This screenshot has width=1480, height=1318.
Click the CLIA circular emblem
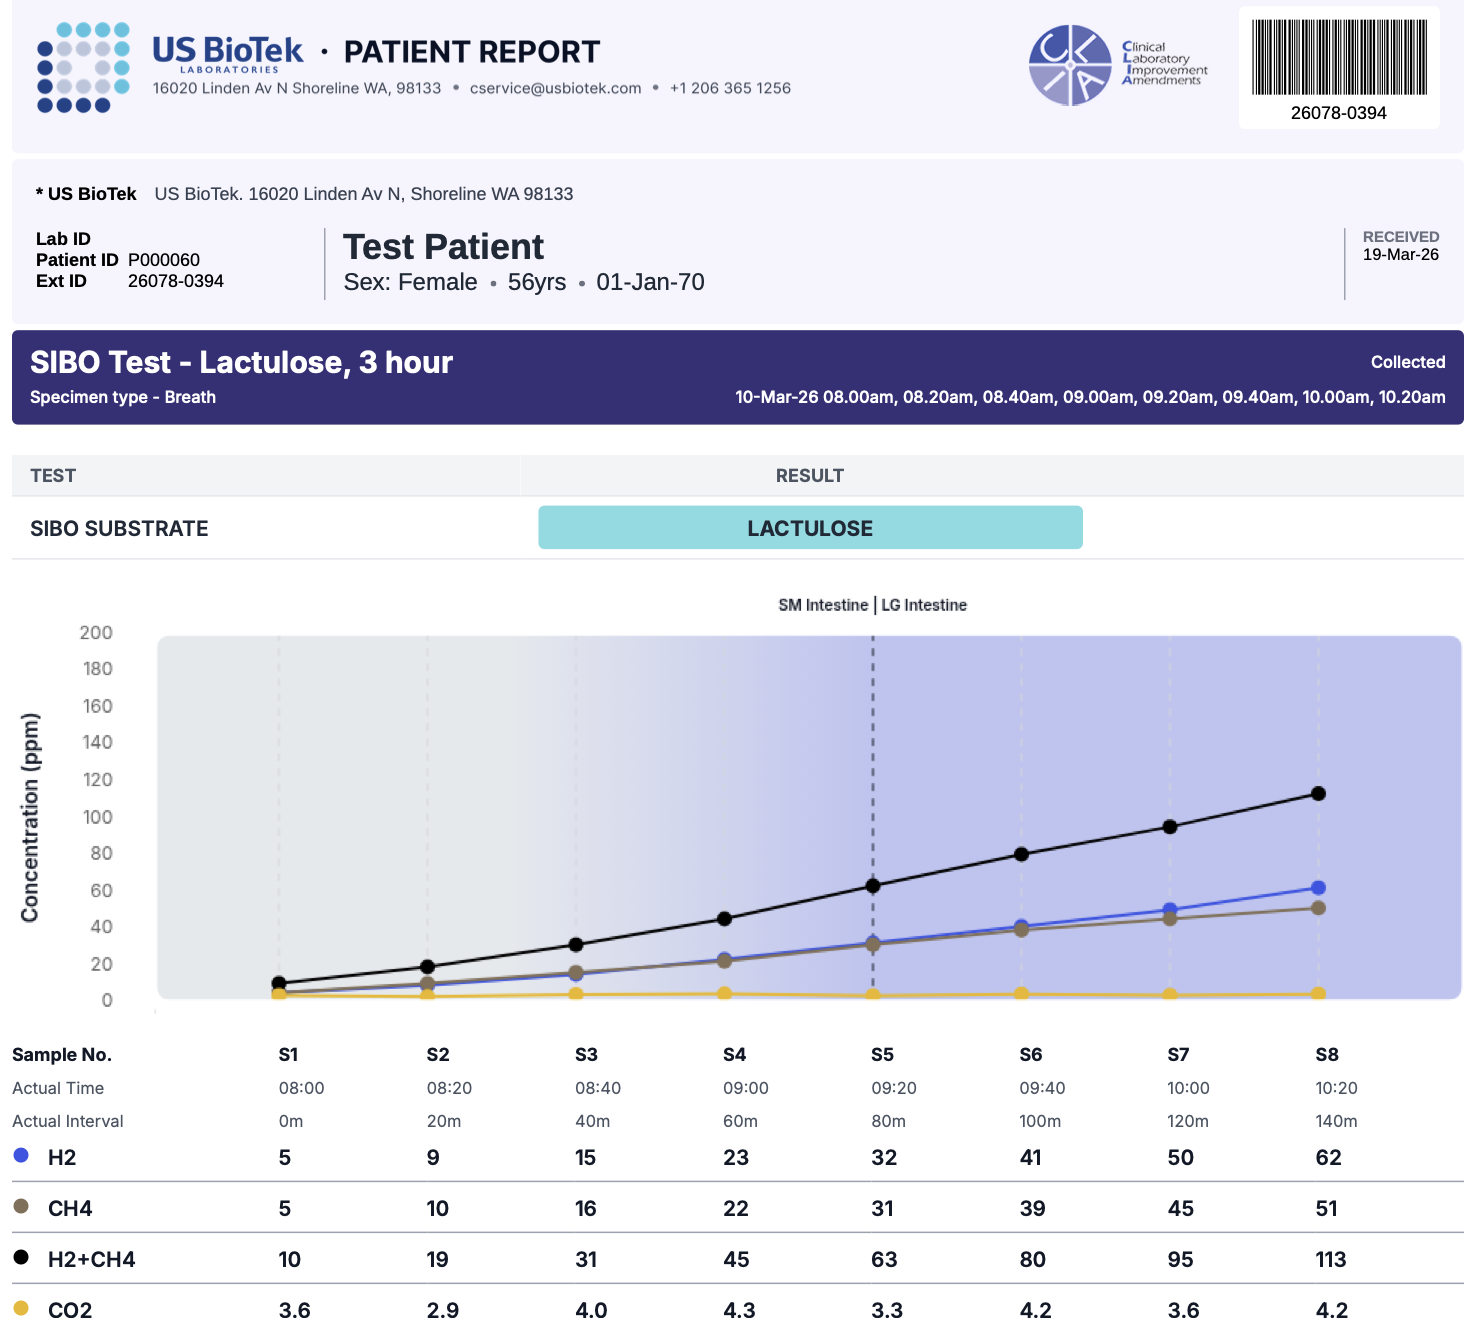(x=1069, y=65)
